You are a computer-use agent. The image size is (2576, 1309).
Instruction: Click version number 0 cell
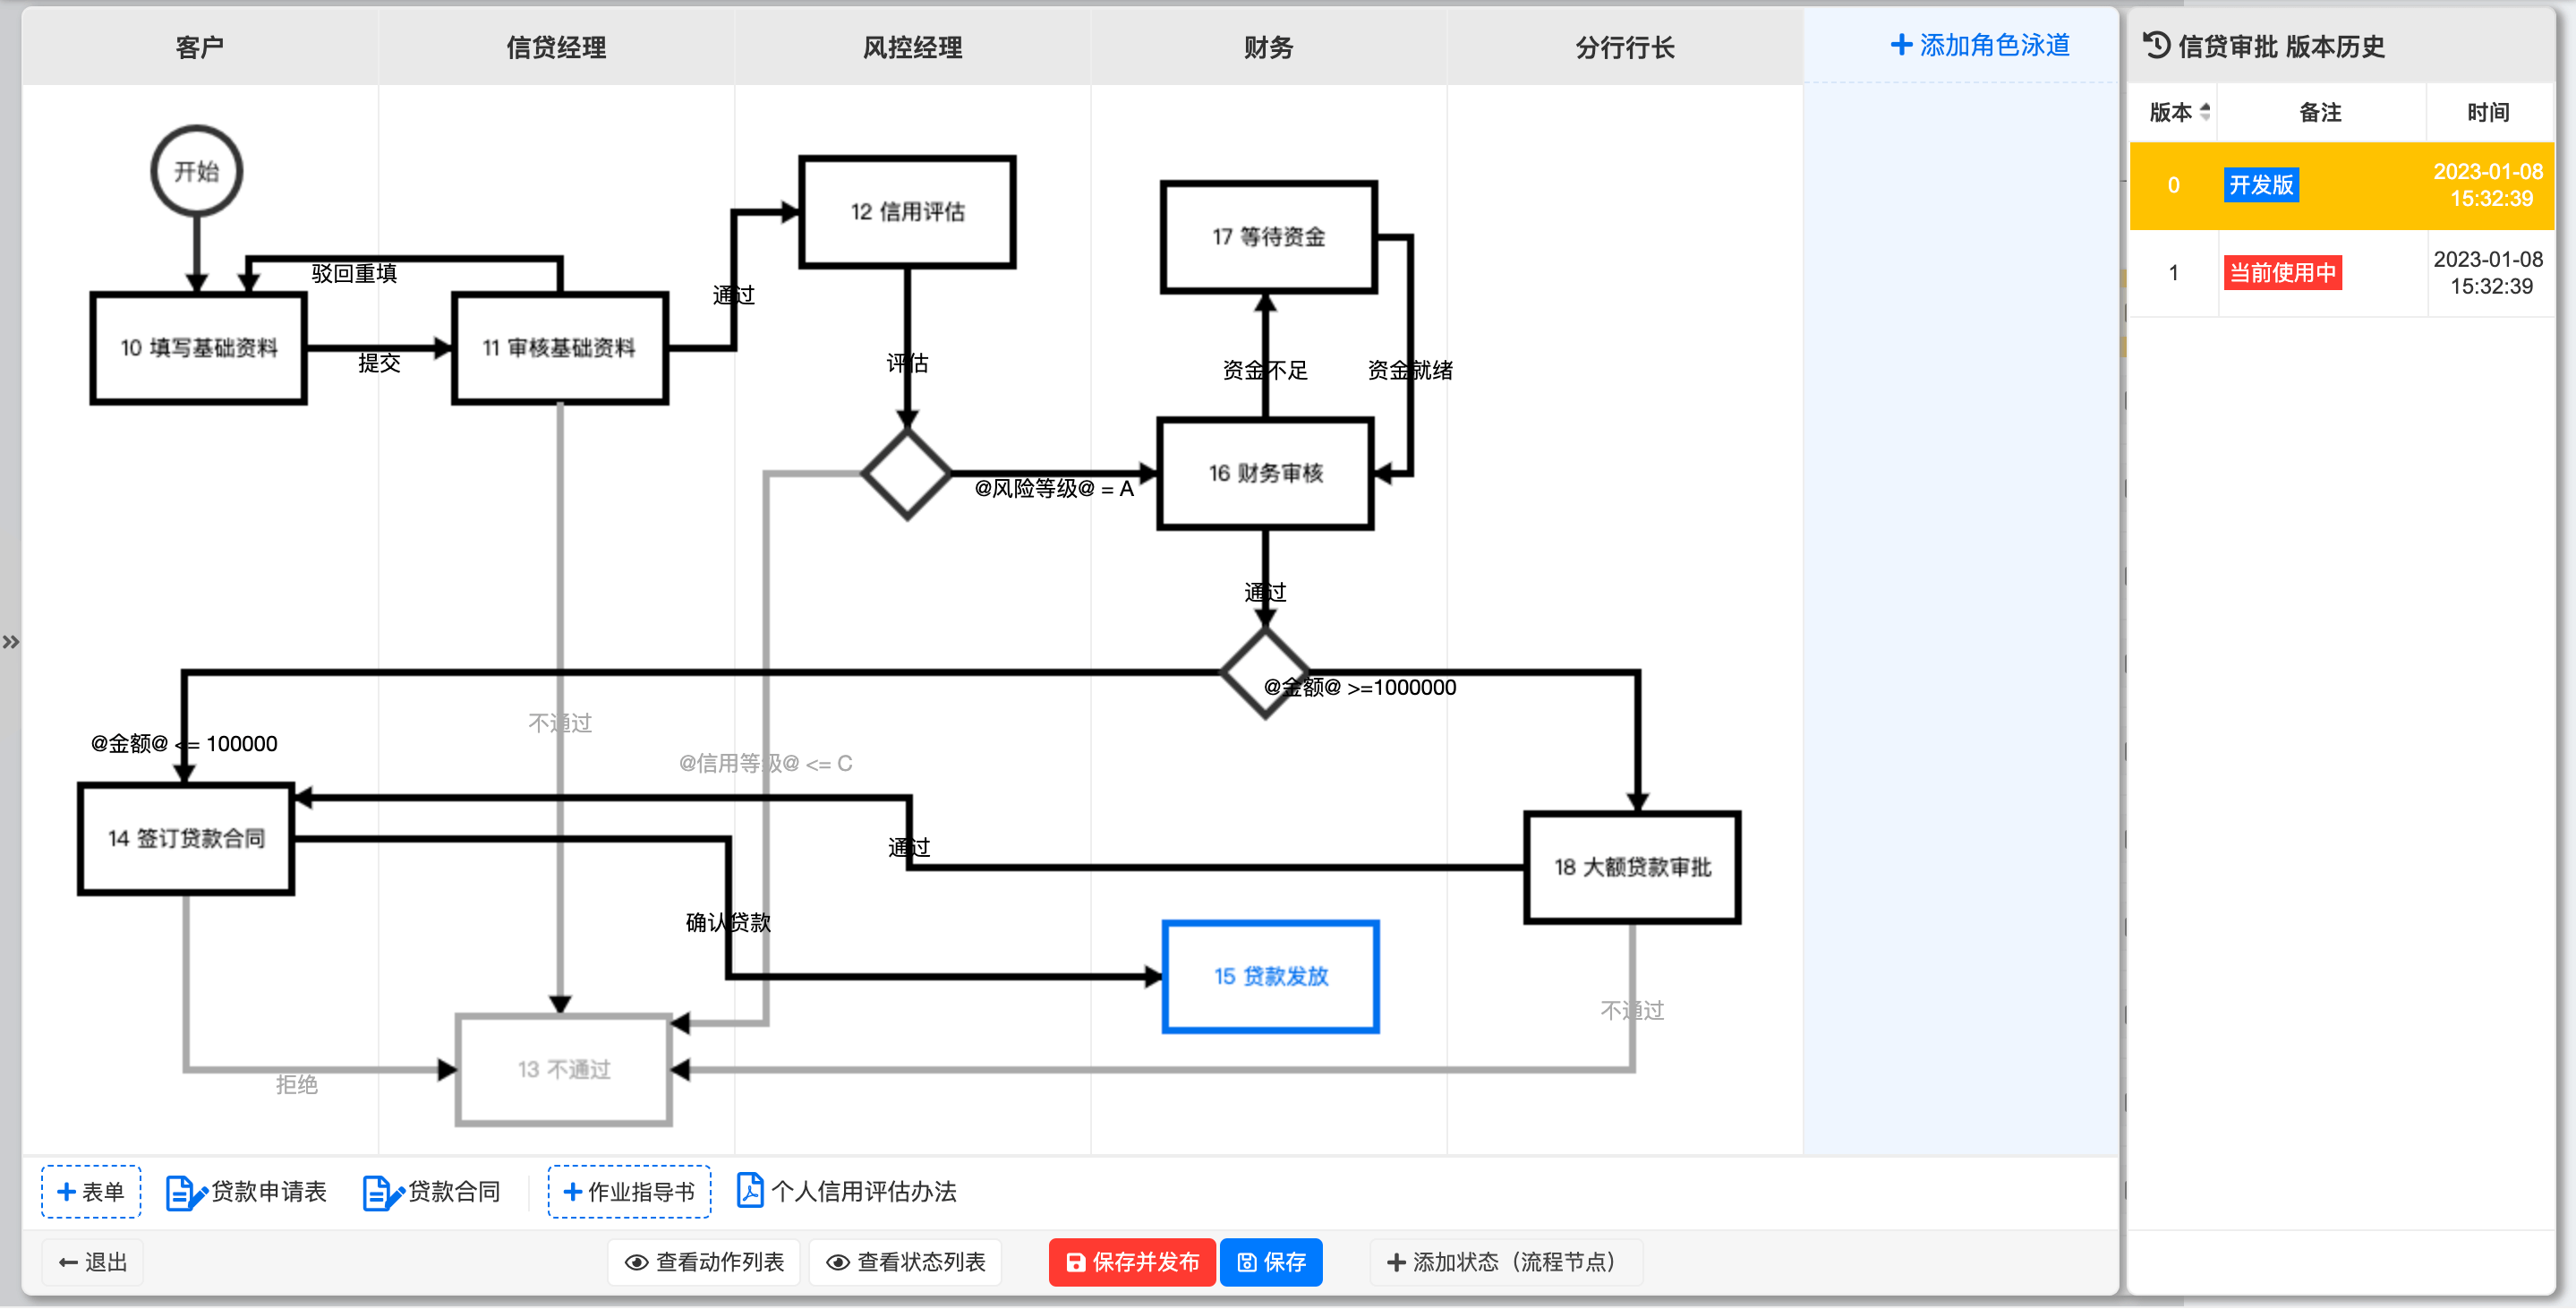coord(2173,185)
